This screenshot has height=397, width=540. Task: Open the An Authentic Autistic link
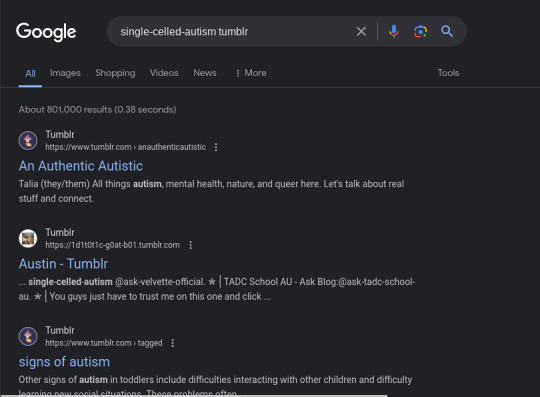(81, 166)
